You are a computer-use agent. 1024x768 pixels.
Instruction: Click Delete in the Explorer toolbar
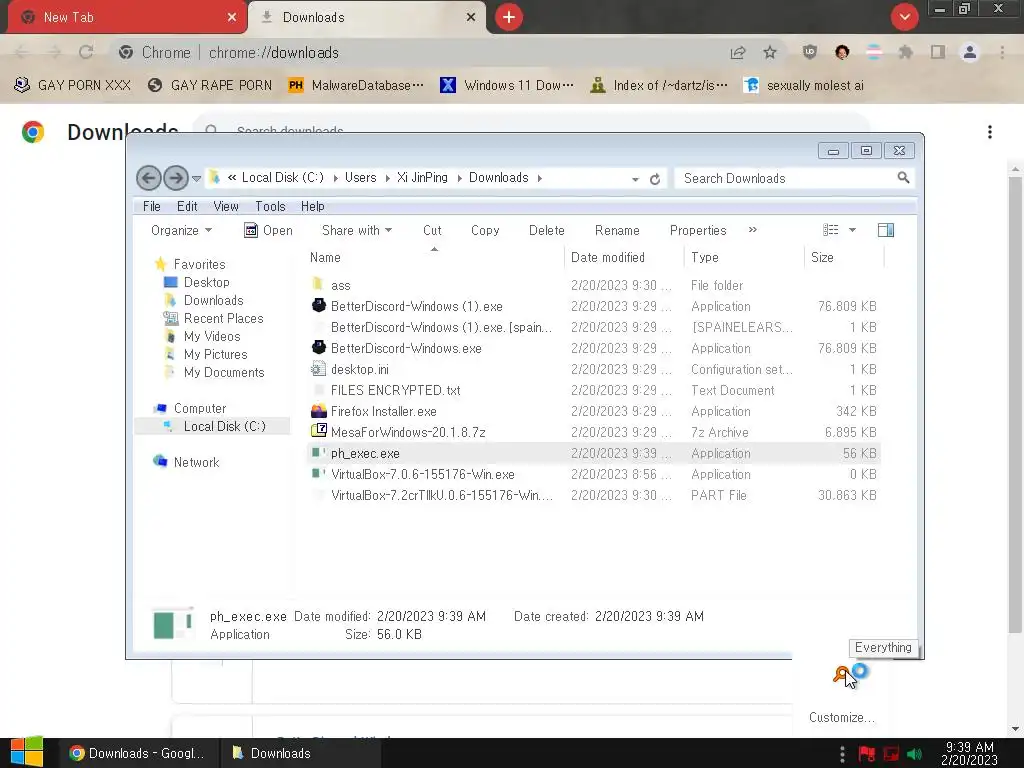tap(547, 231)
